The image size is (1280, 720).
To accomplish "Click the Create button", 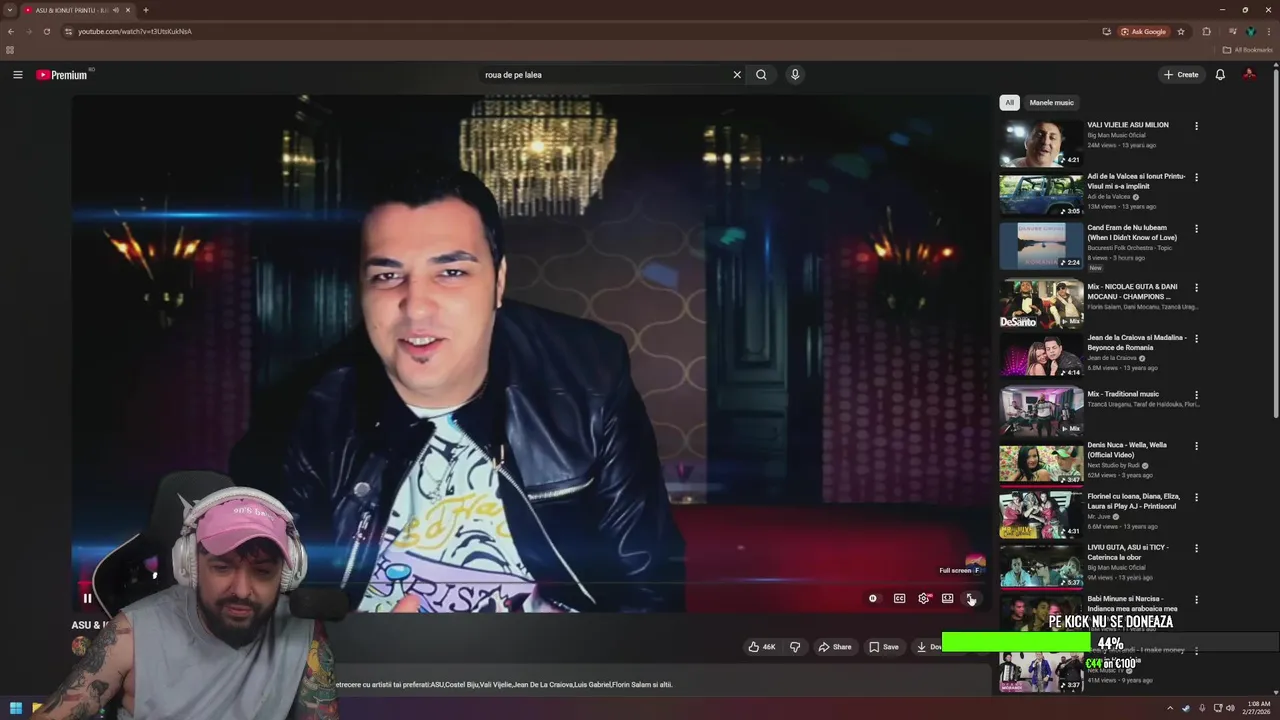I will (x=1181, y=75).
